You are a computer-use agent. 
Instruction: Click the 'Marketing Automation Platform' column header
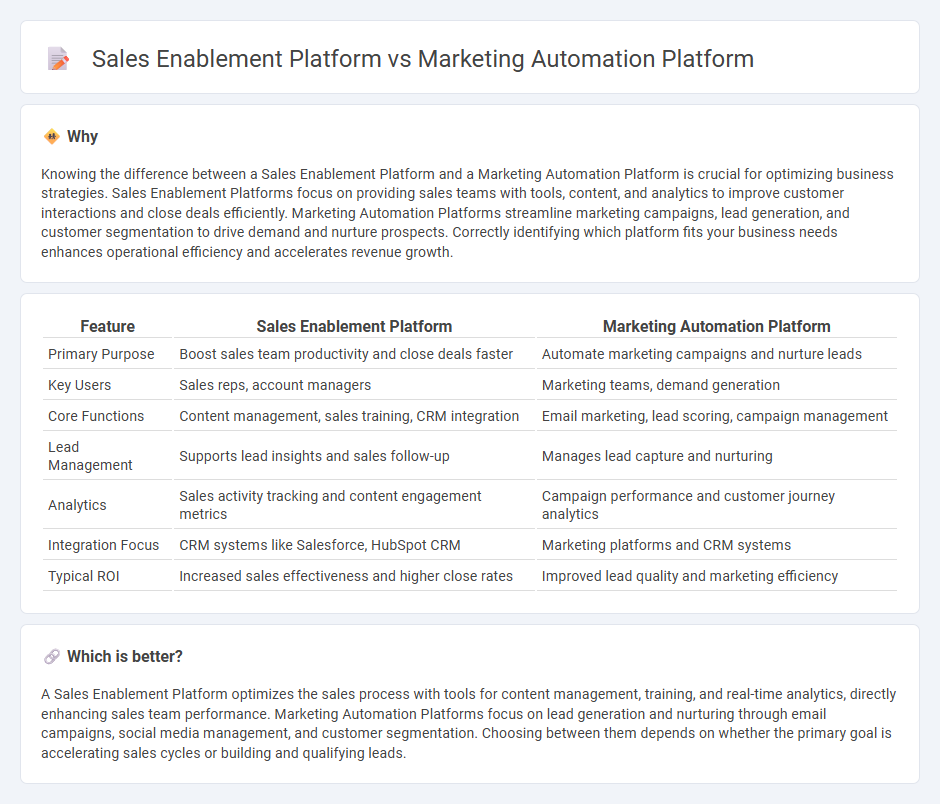click(x=716, y=326)
